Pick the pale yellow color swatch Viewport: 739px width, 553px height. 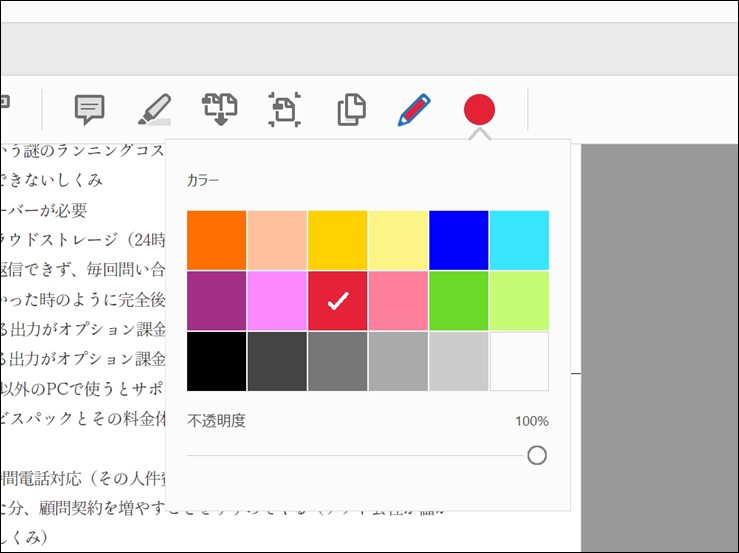click(398, 240)
